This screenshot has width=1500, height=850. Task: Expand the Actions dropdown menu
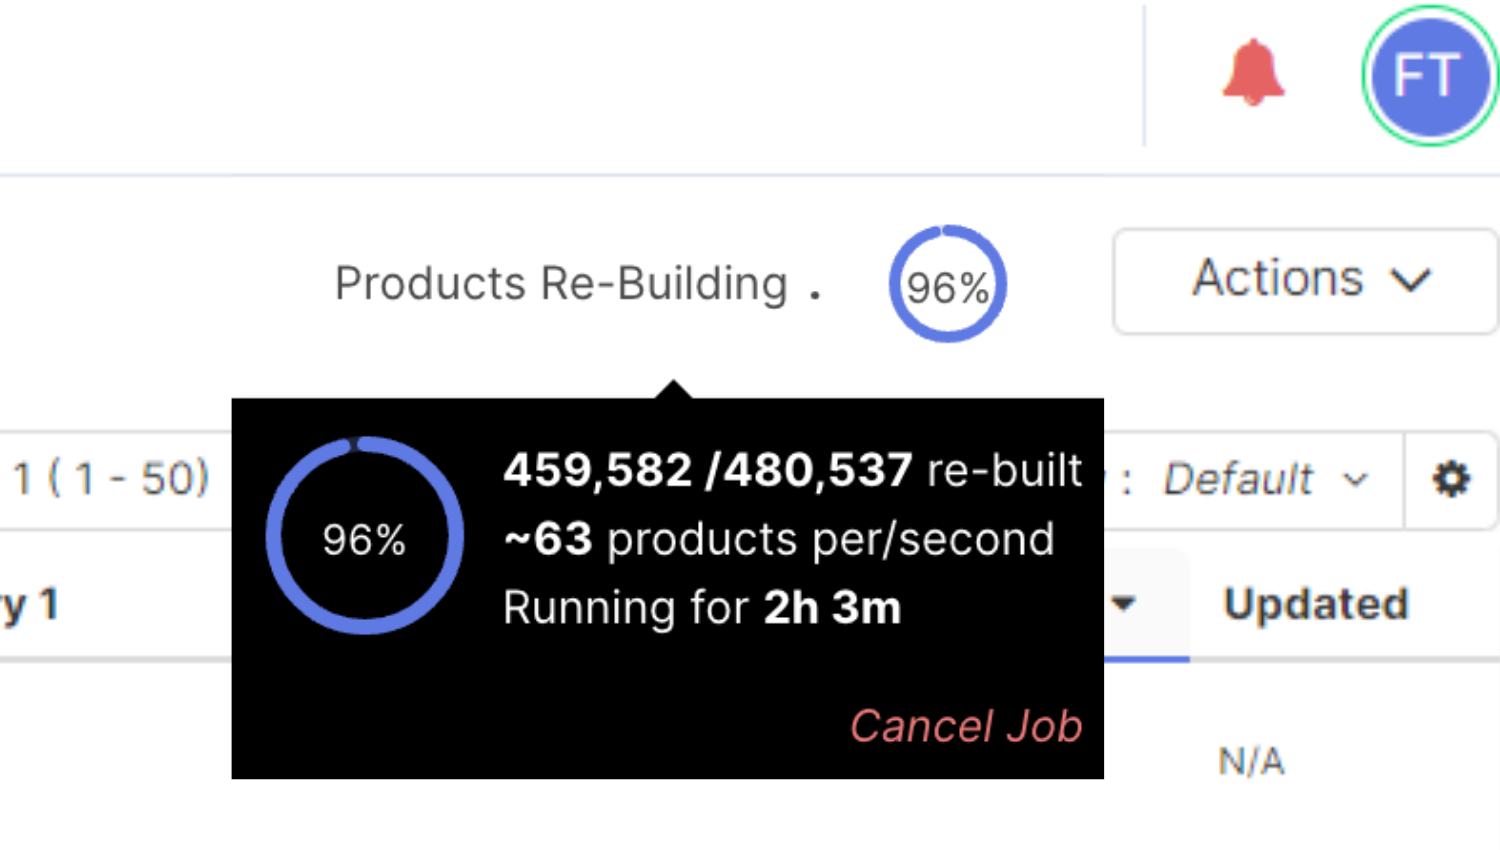[1305, 281]
